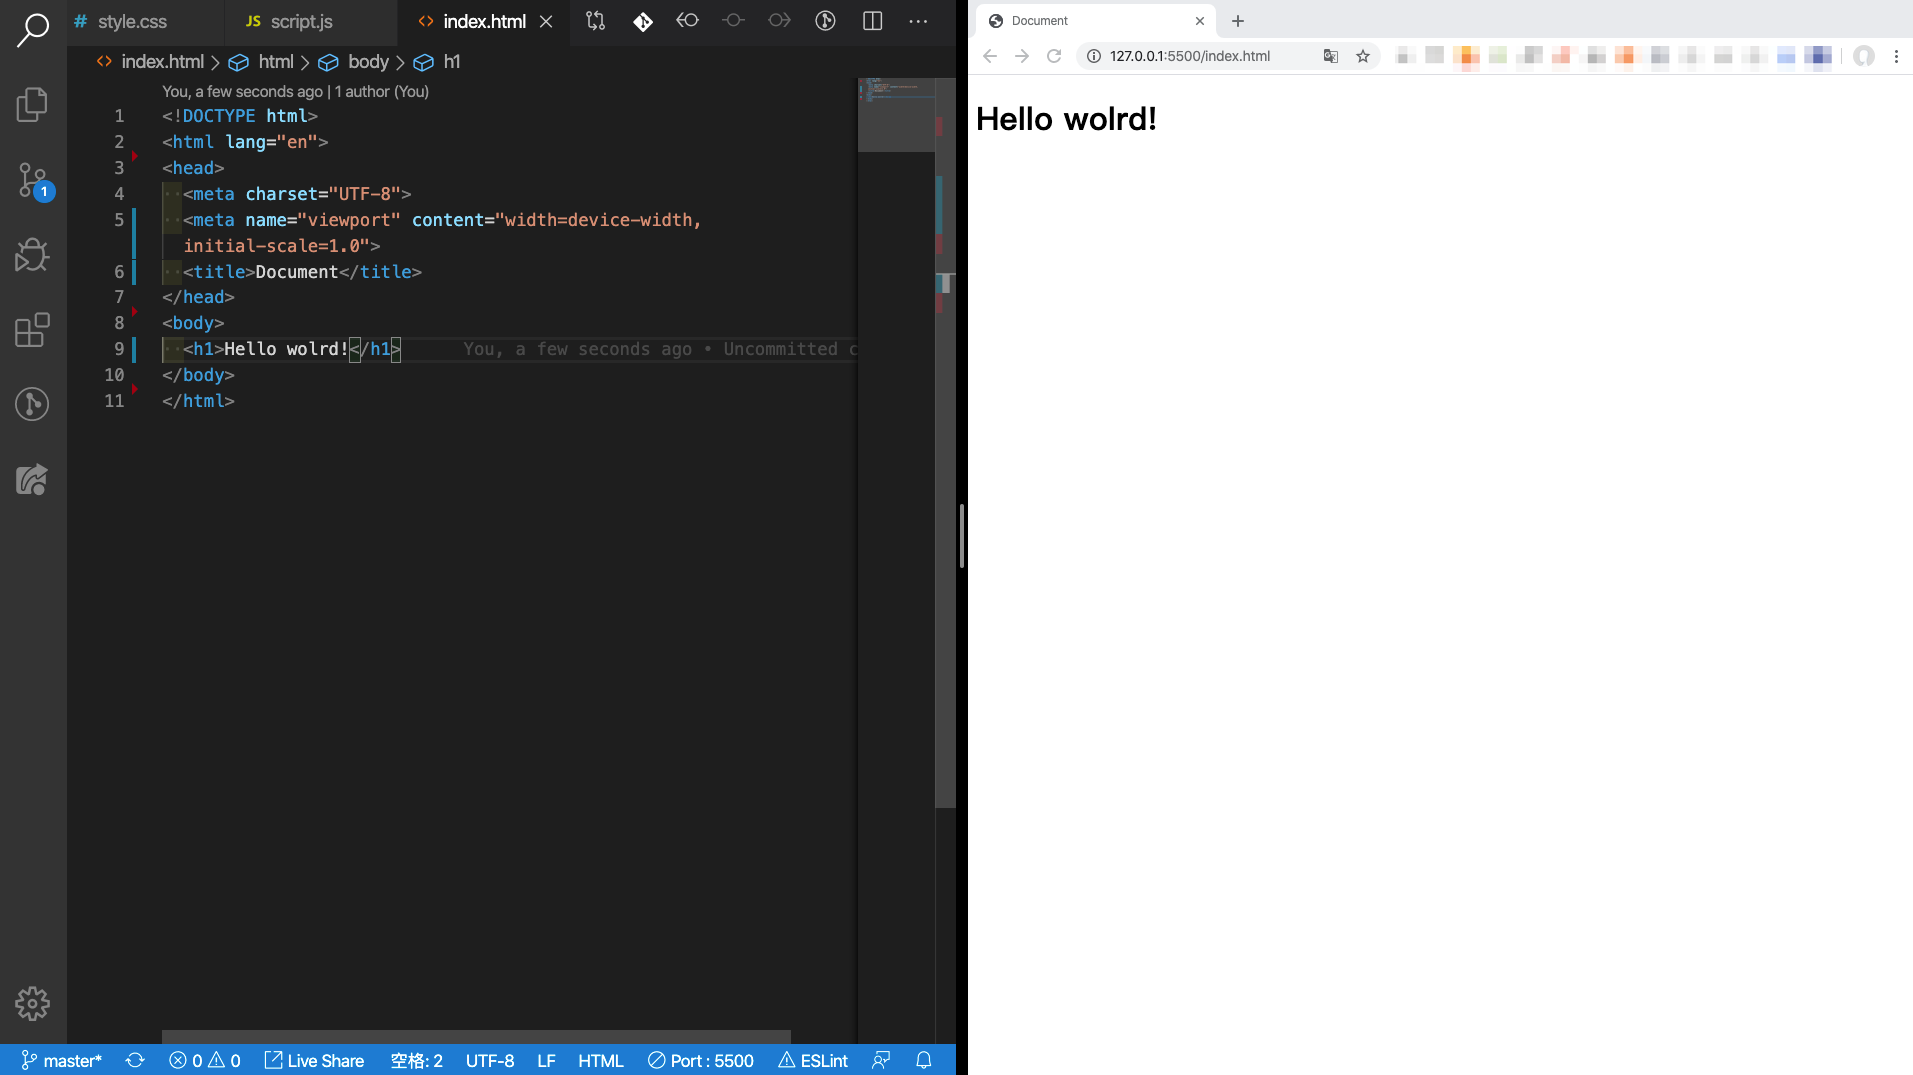Screen dimensions: 1913x1075
Task: Bookmark this page with the star
Action: point(1363,56)
